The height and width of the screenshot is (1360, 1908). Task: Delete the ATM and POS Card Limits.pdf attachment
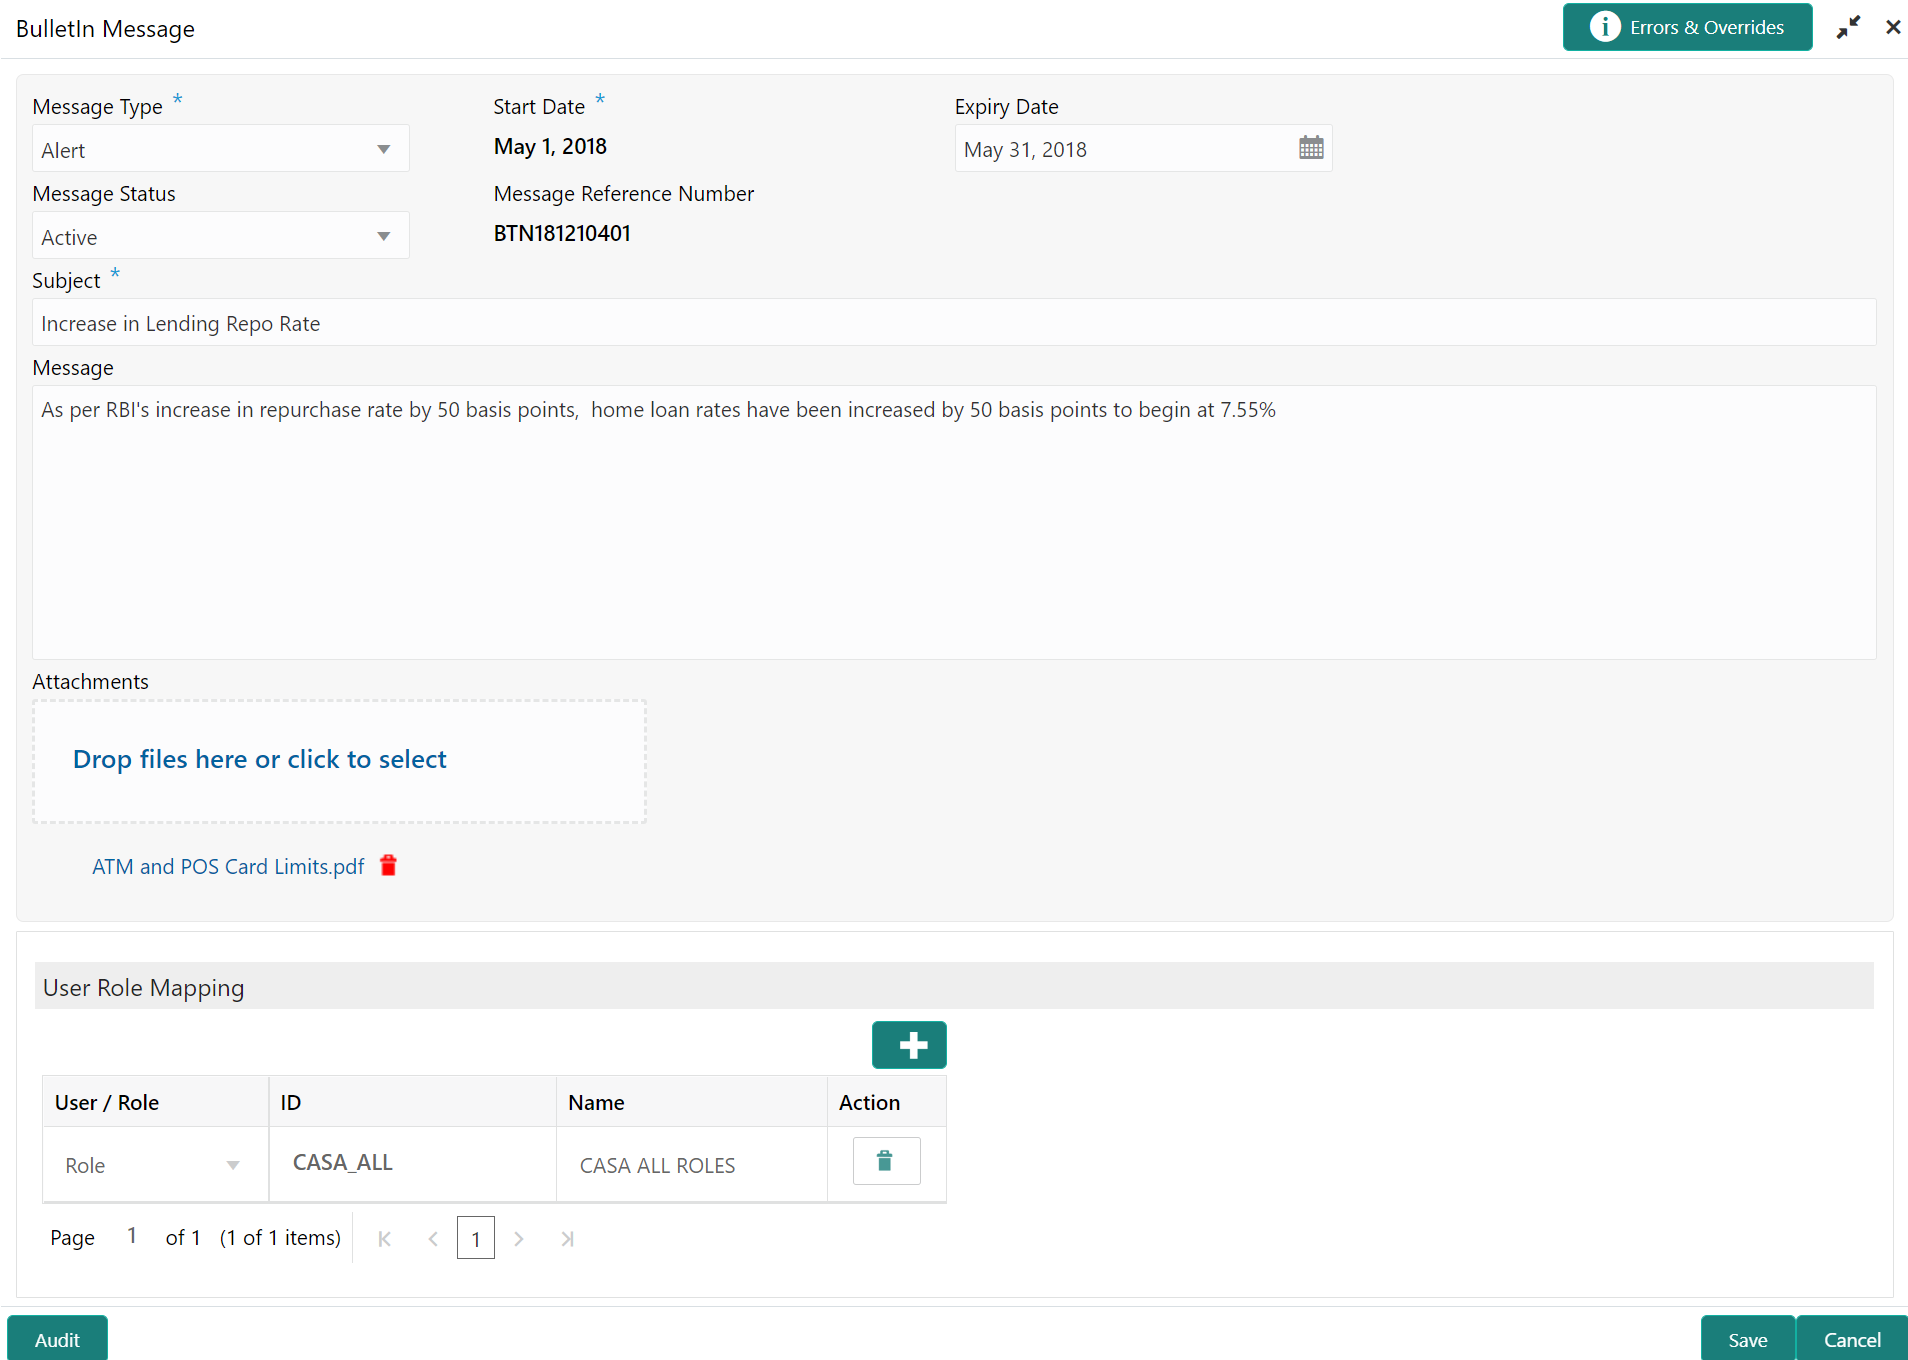coord(389,866)
